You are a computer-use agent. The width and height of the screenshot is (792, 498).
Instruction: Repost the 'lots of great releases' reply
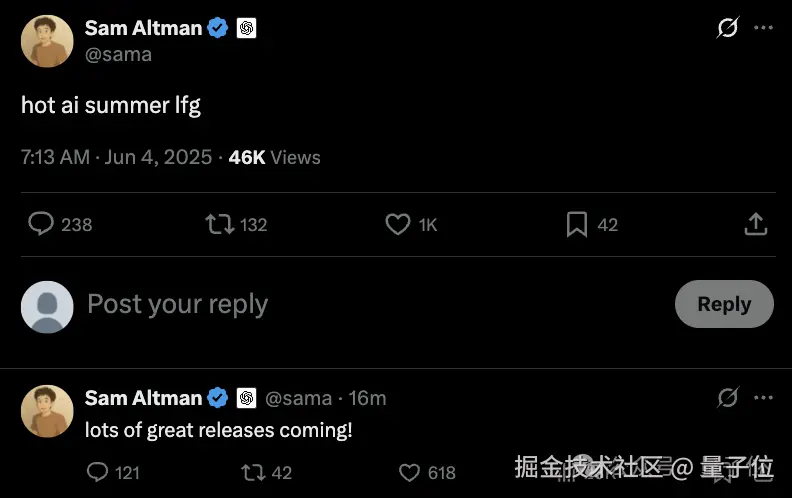coord(253,472)
